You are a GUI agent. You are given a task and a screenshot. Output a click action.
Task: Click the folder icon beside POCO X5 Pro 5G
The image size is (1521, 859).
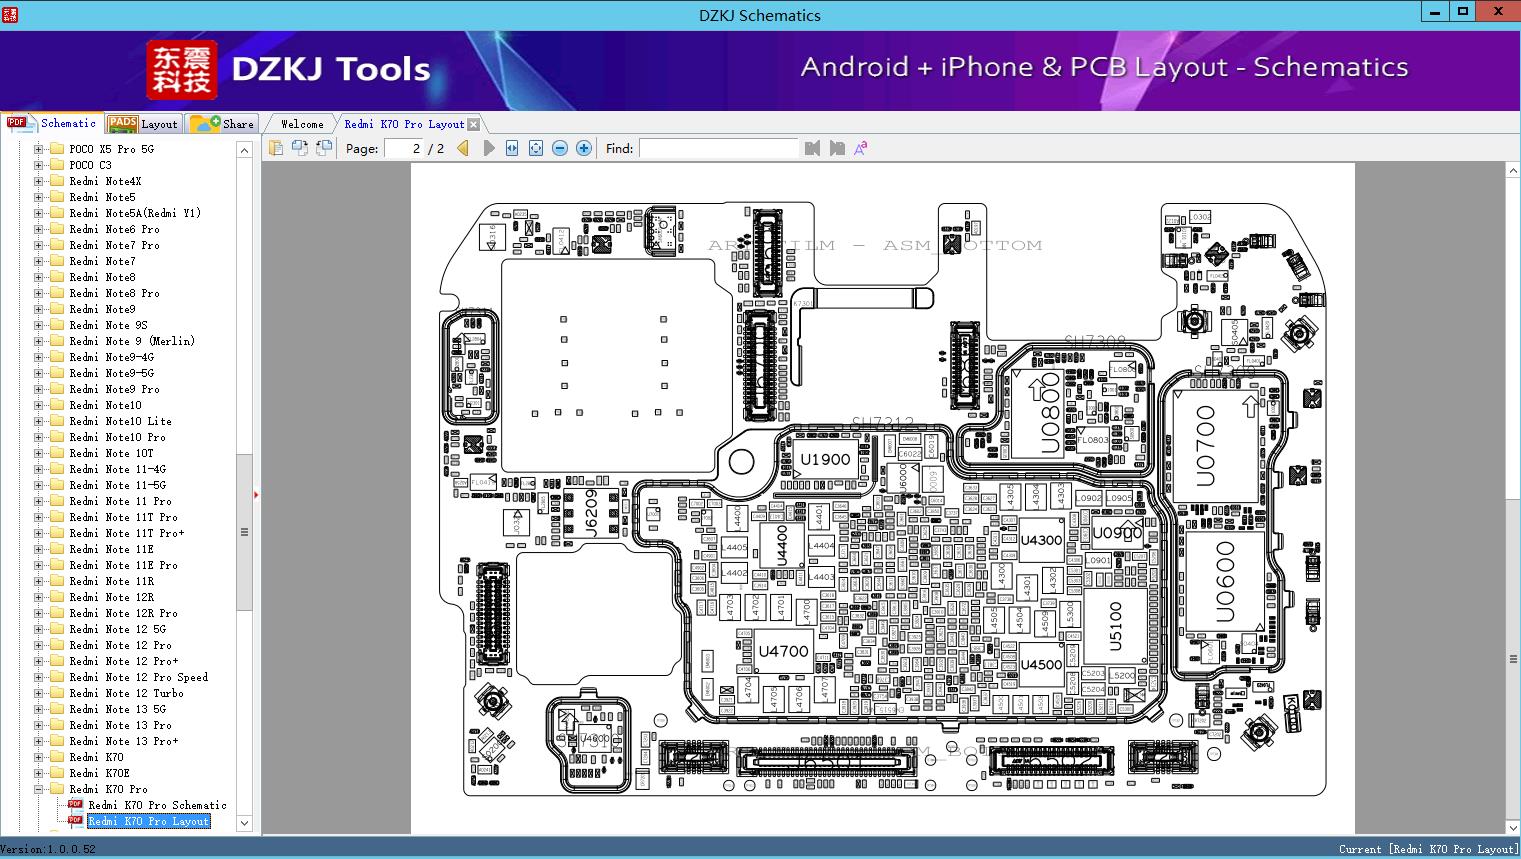point(57,149)
